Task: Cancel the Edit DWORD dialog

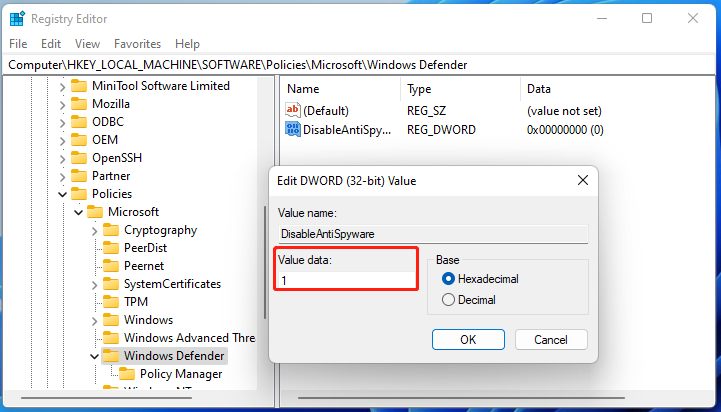Action: (551, 339)
